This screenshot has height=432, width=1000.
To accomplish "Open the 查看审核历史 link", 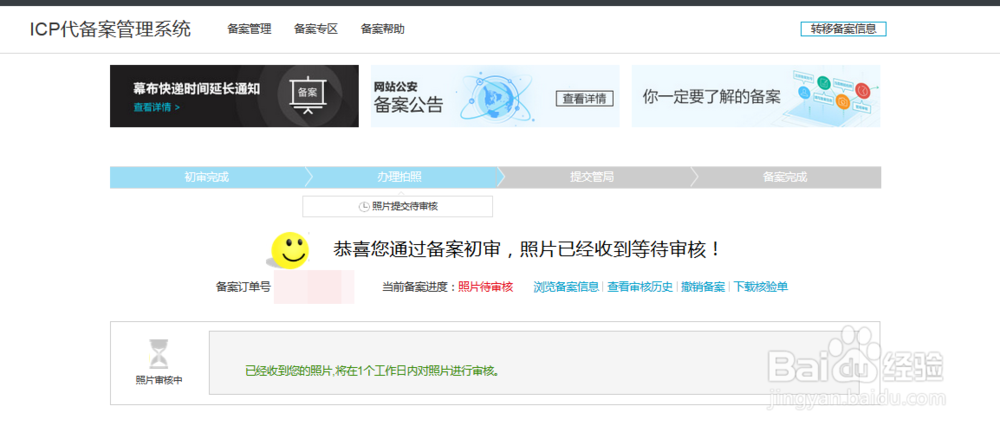I will coord(640,287).
